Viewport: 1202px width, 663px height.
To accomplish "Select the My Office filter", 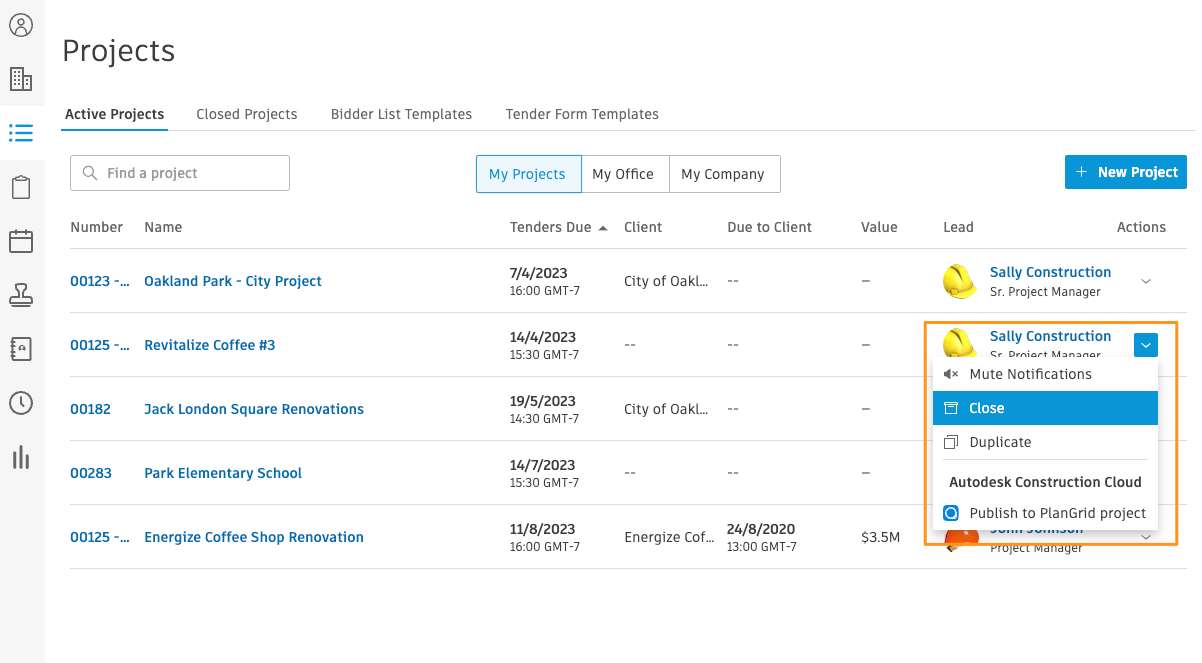I will (x=623, y=174).
